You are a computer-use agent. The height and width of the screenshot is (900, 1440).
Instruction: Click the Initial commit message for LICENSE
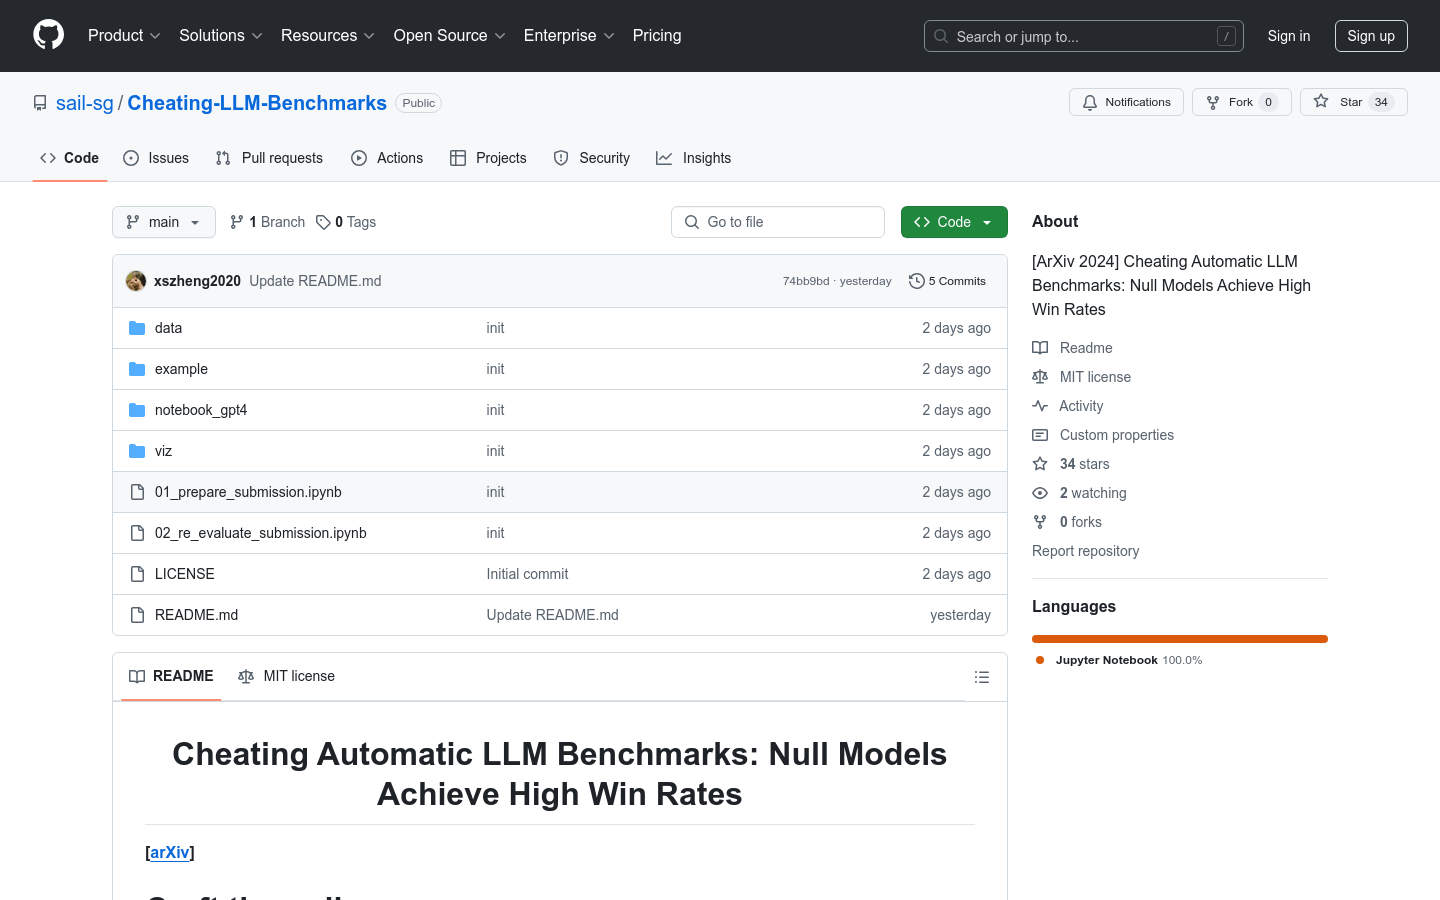527,574
